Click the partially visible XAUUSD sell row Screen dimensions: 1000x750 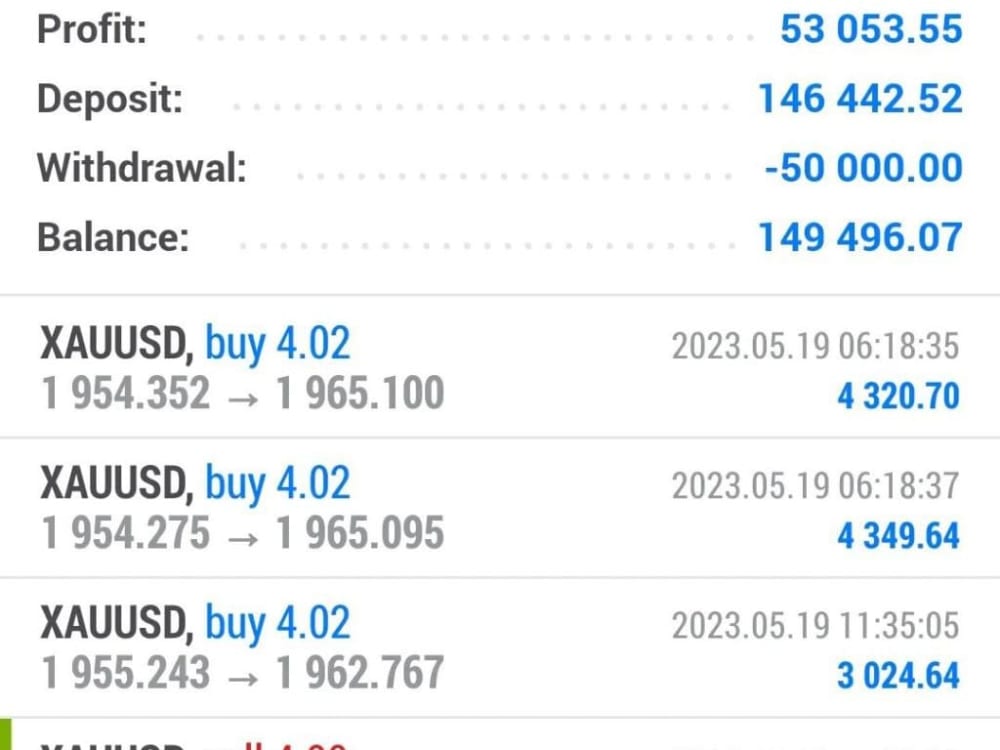point(200,744)
